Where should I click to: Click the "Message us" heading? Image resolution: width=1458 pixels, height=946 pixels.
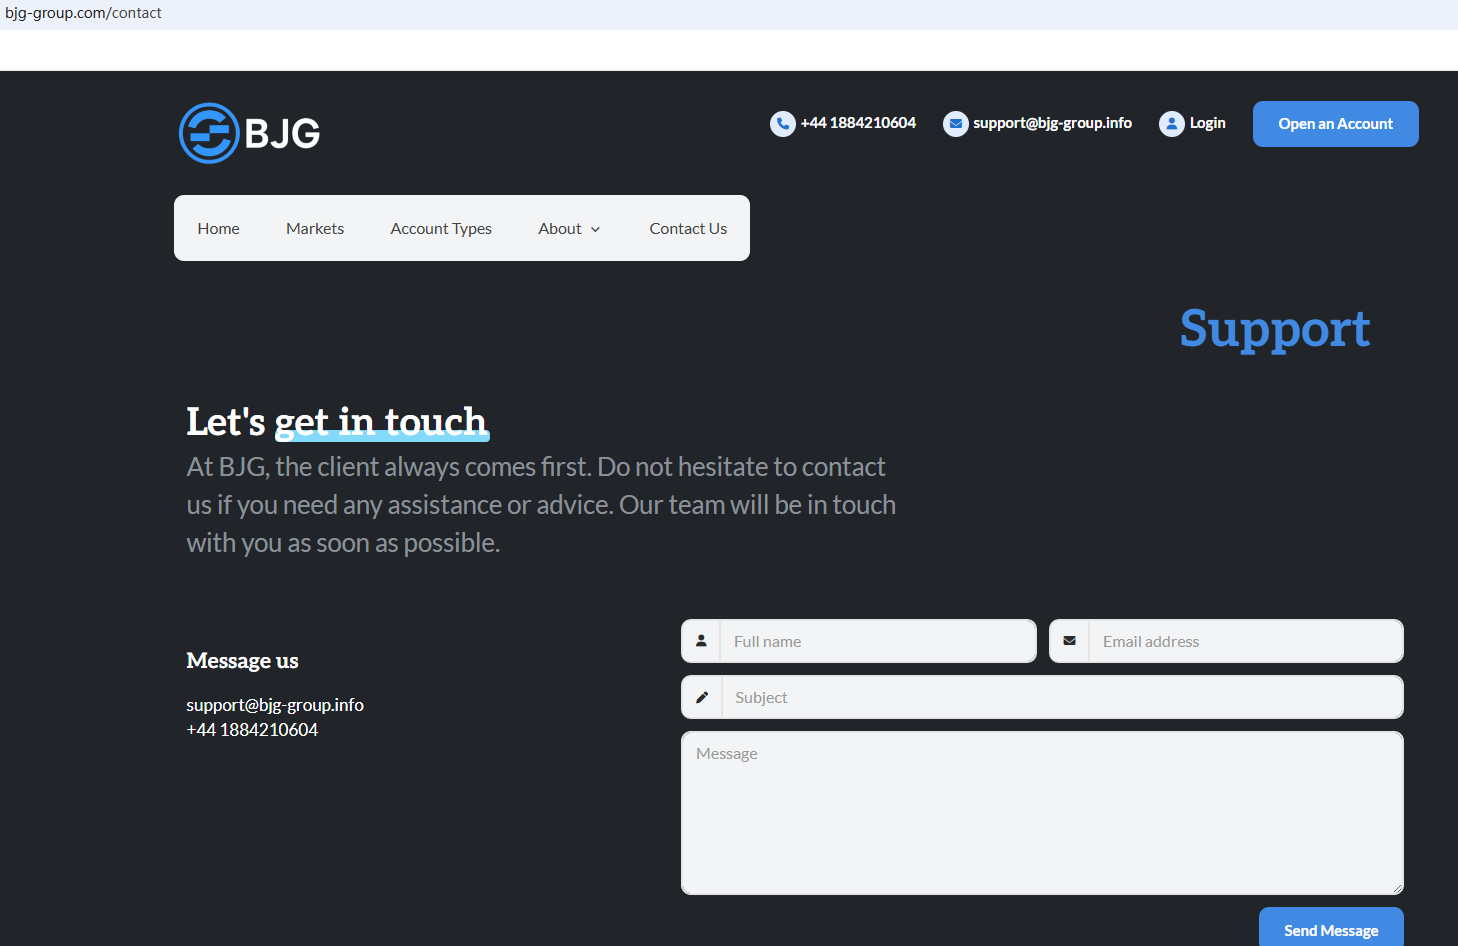(x=242, y=661)
